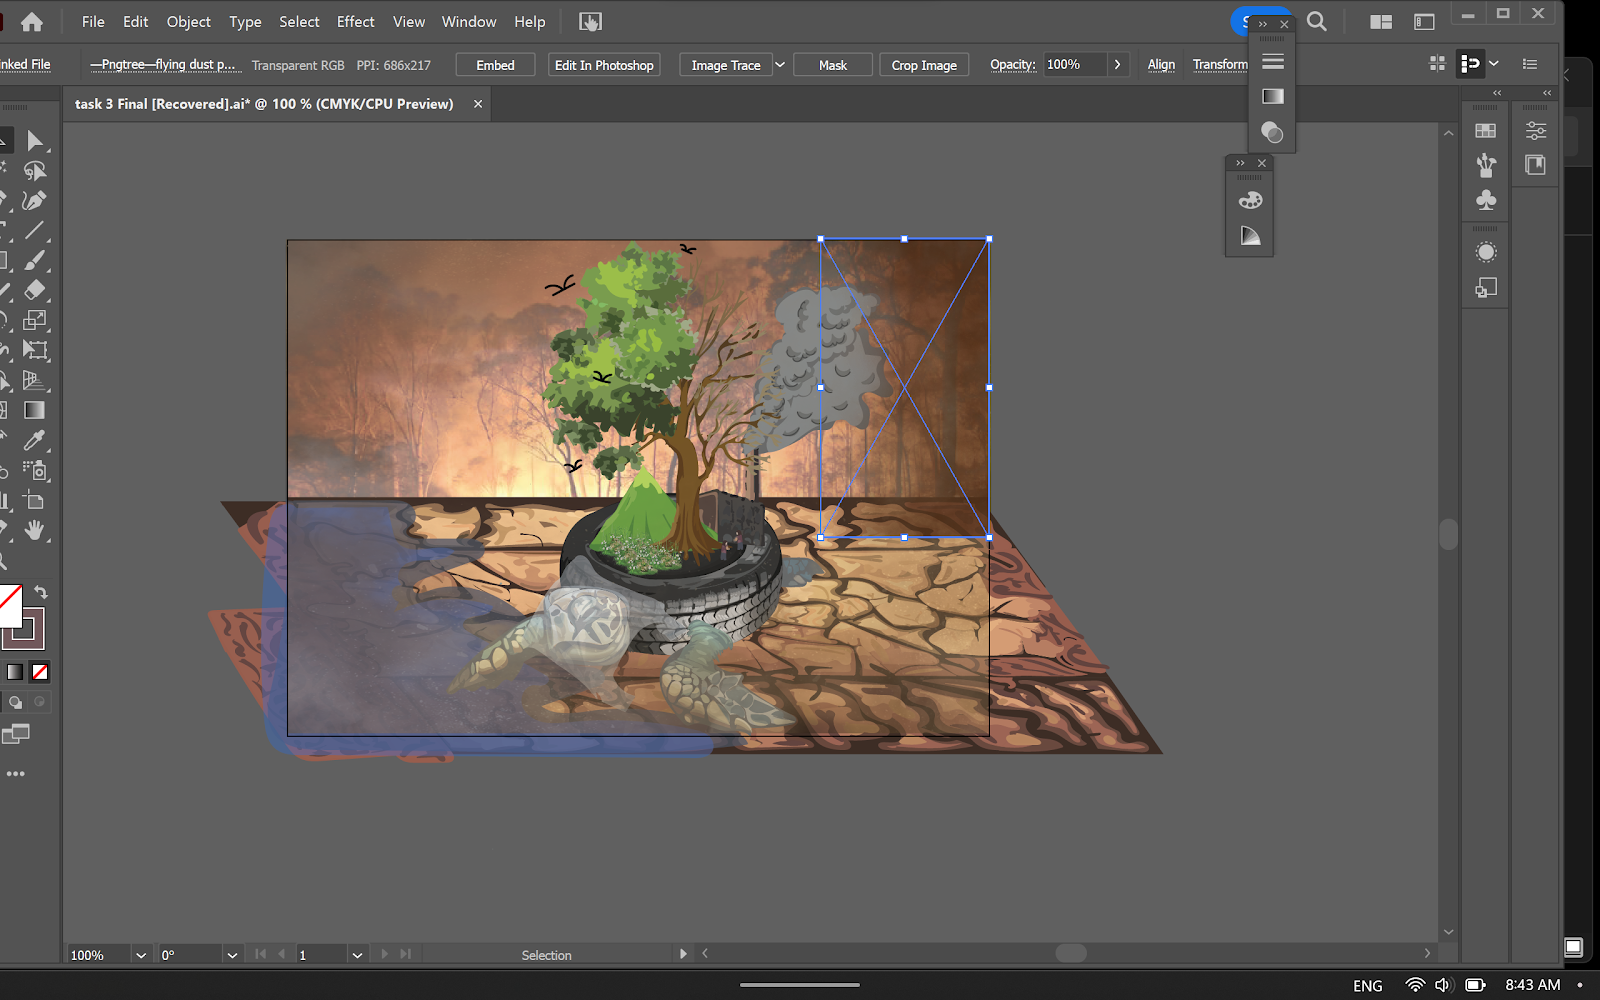Pick the Eyedropper tool

(35, 440)
